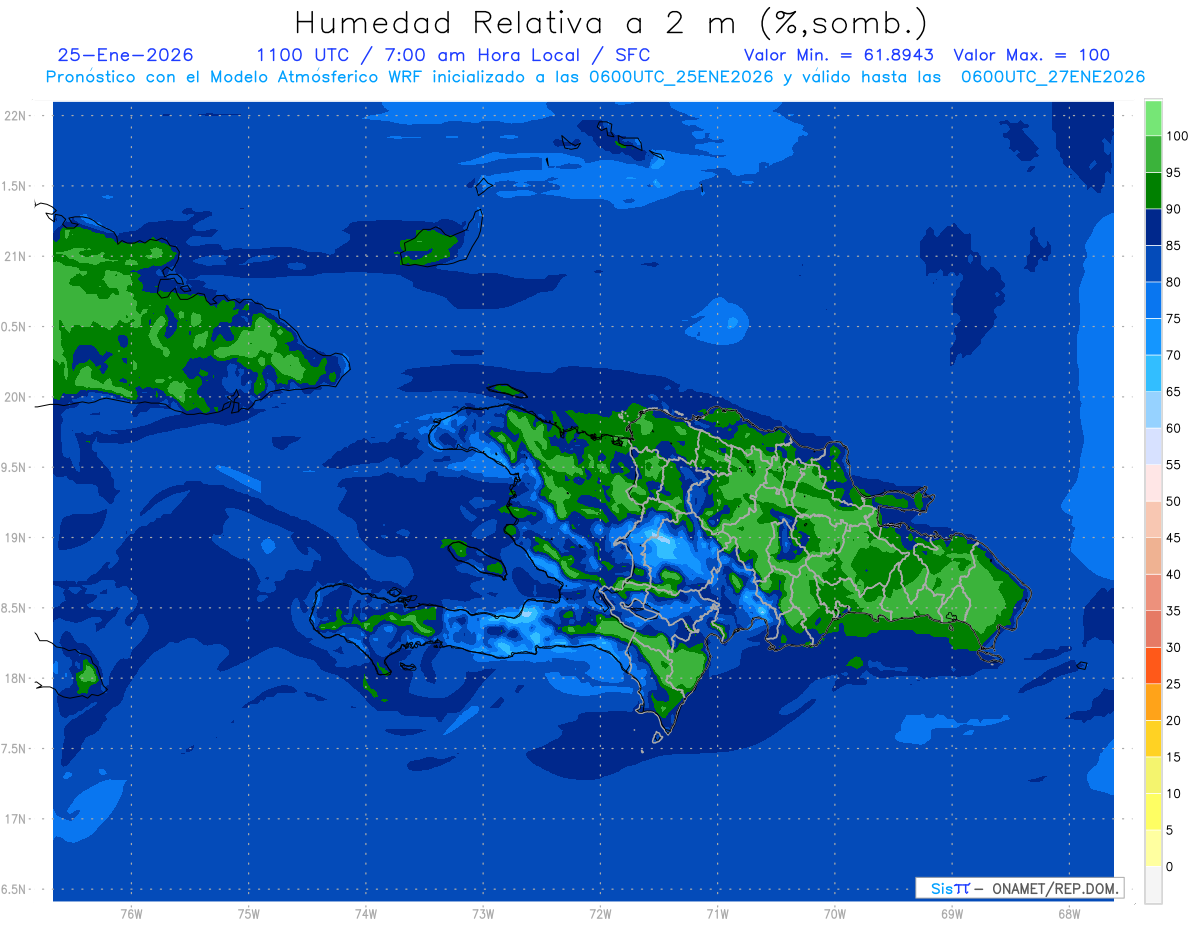Screen dimensions: 1200x927
Task: Click the legend value '85'
Action: point(1174,246)
